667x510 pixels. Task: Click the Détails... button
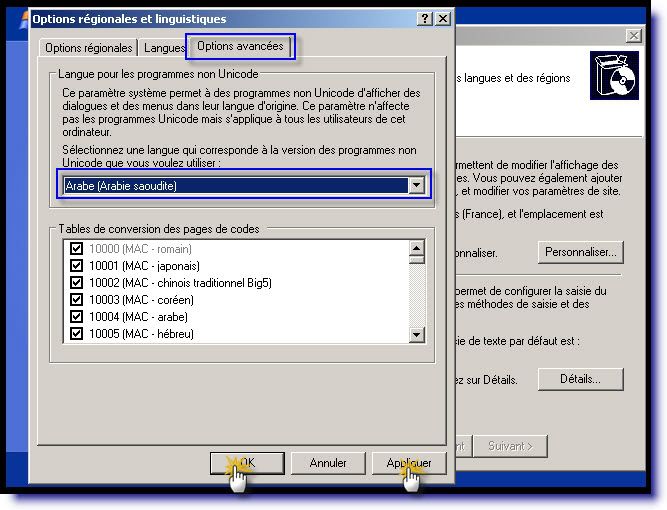[x=580, y=379]
